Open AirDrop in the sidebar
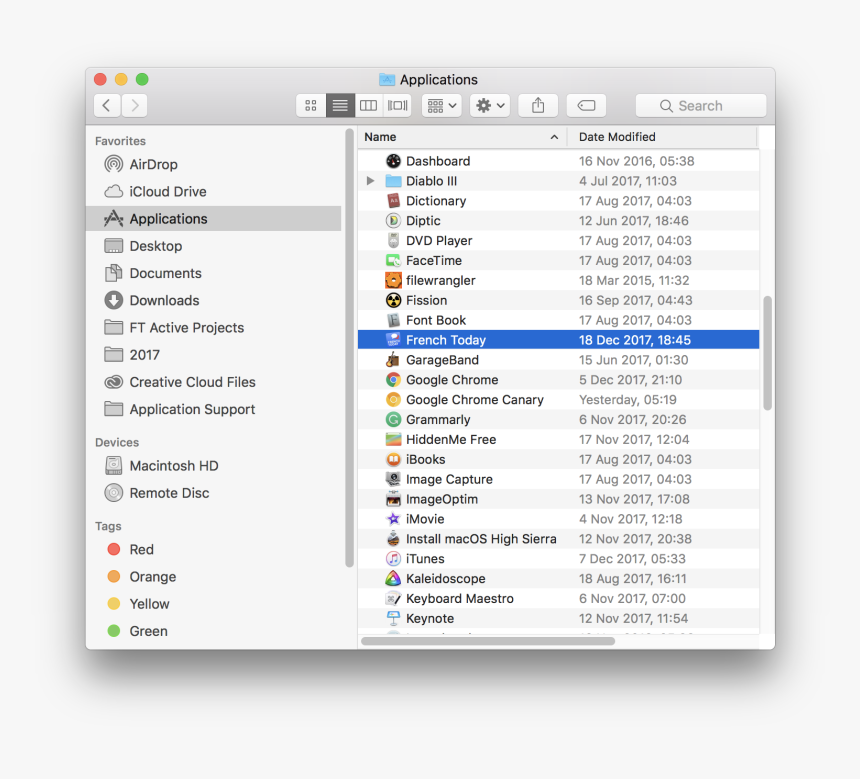Screen dimensions: 860x779 click(x=213, y=164)
